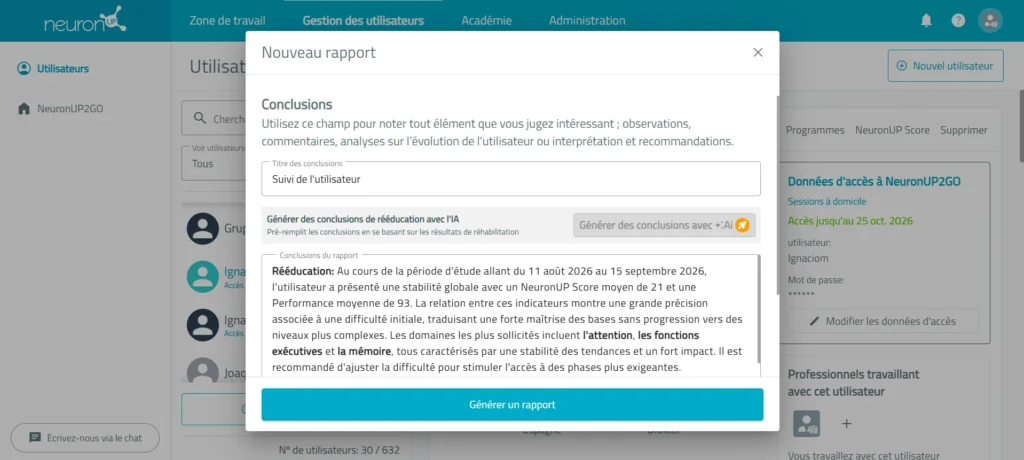The height and width of the screenshot is (460, 1024).
Task: Click the orange AI rocket icon
Action: click(x=742, y=225)
